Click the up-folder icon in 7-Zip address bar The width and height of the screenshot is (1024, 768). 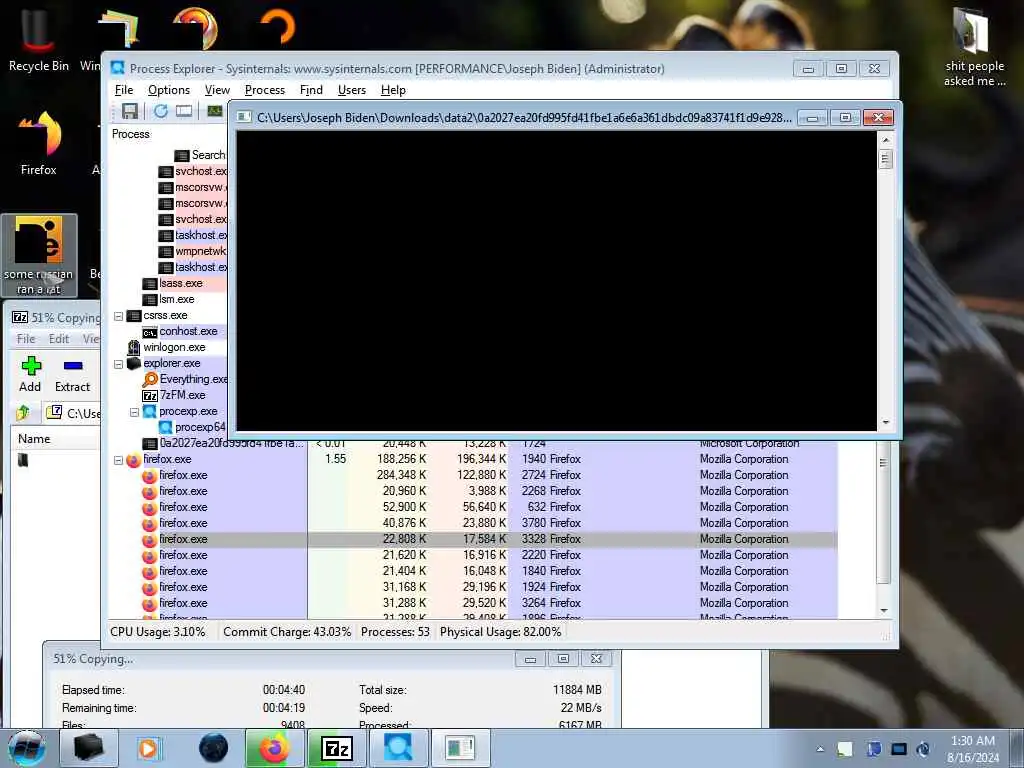click(23, 413)
